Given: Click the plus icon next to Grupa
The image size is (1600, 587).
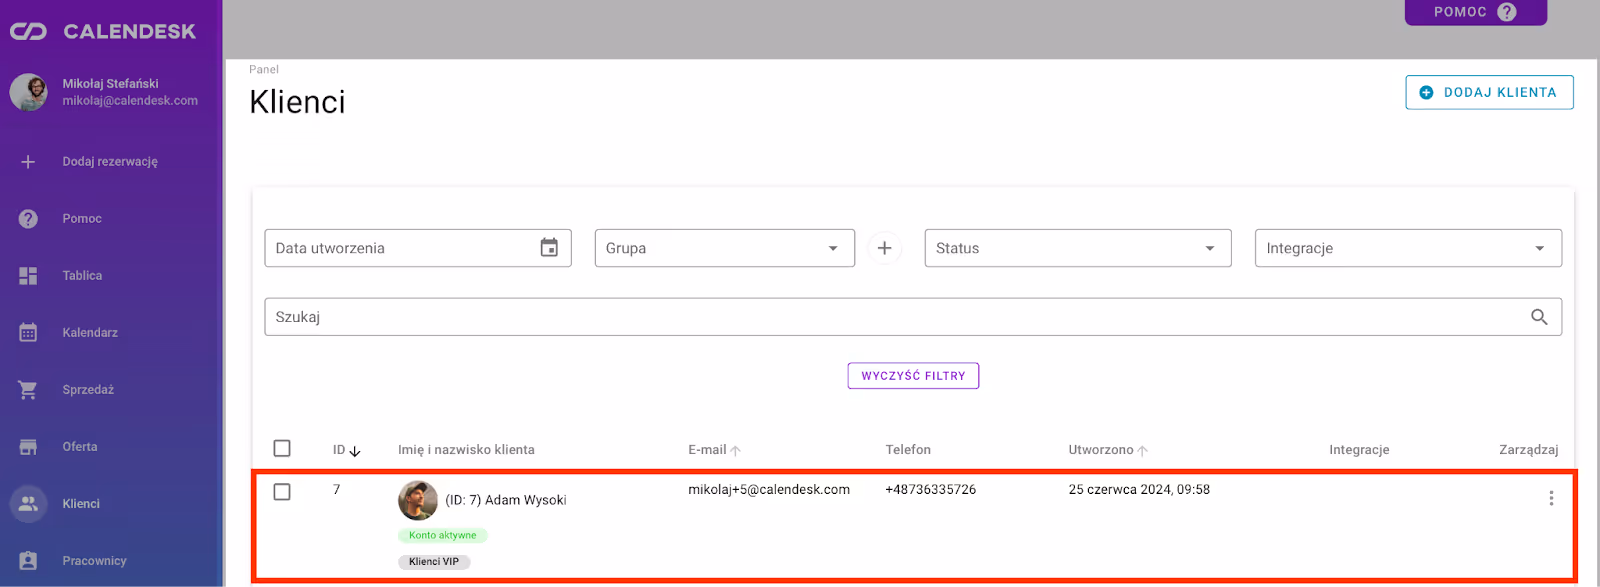Looking at the screenshot, I should (x=884, y=248).
